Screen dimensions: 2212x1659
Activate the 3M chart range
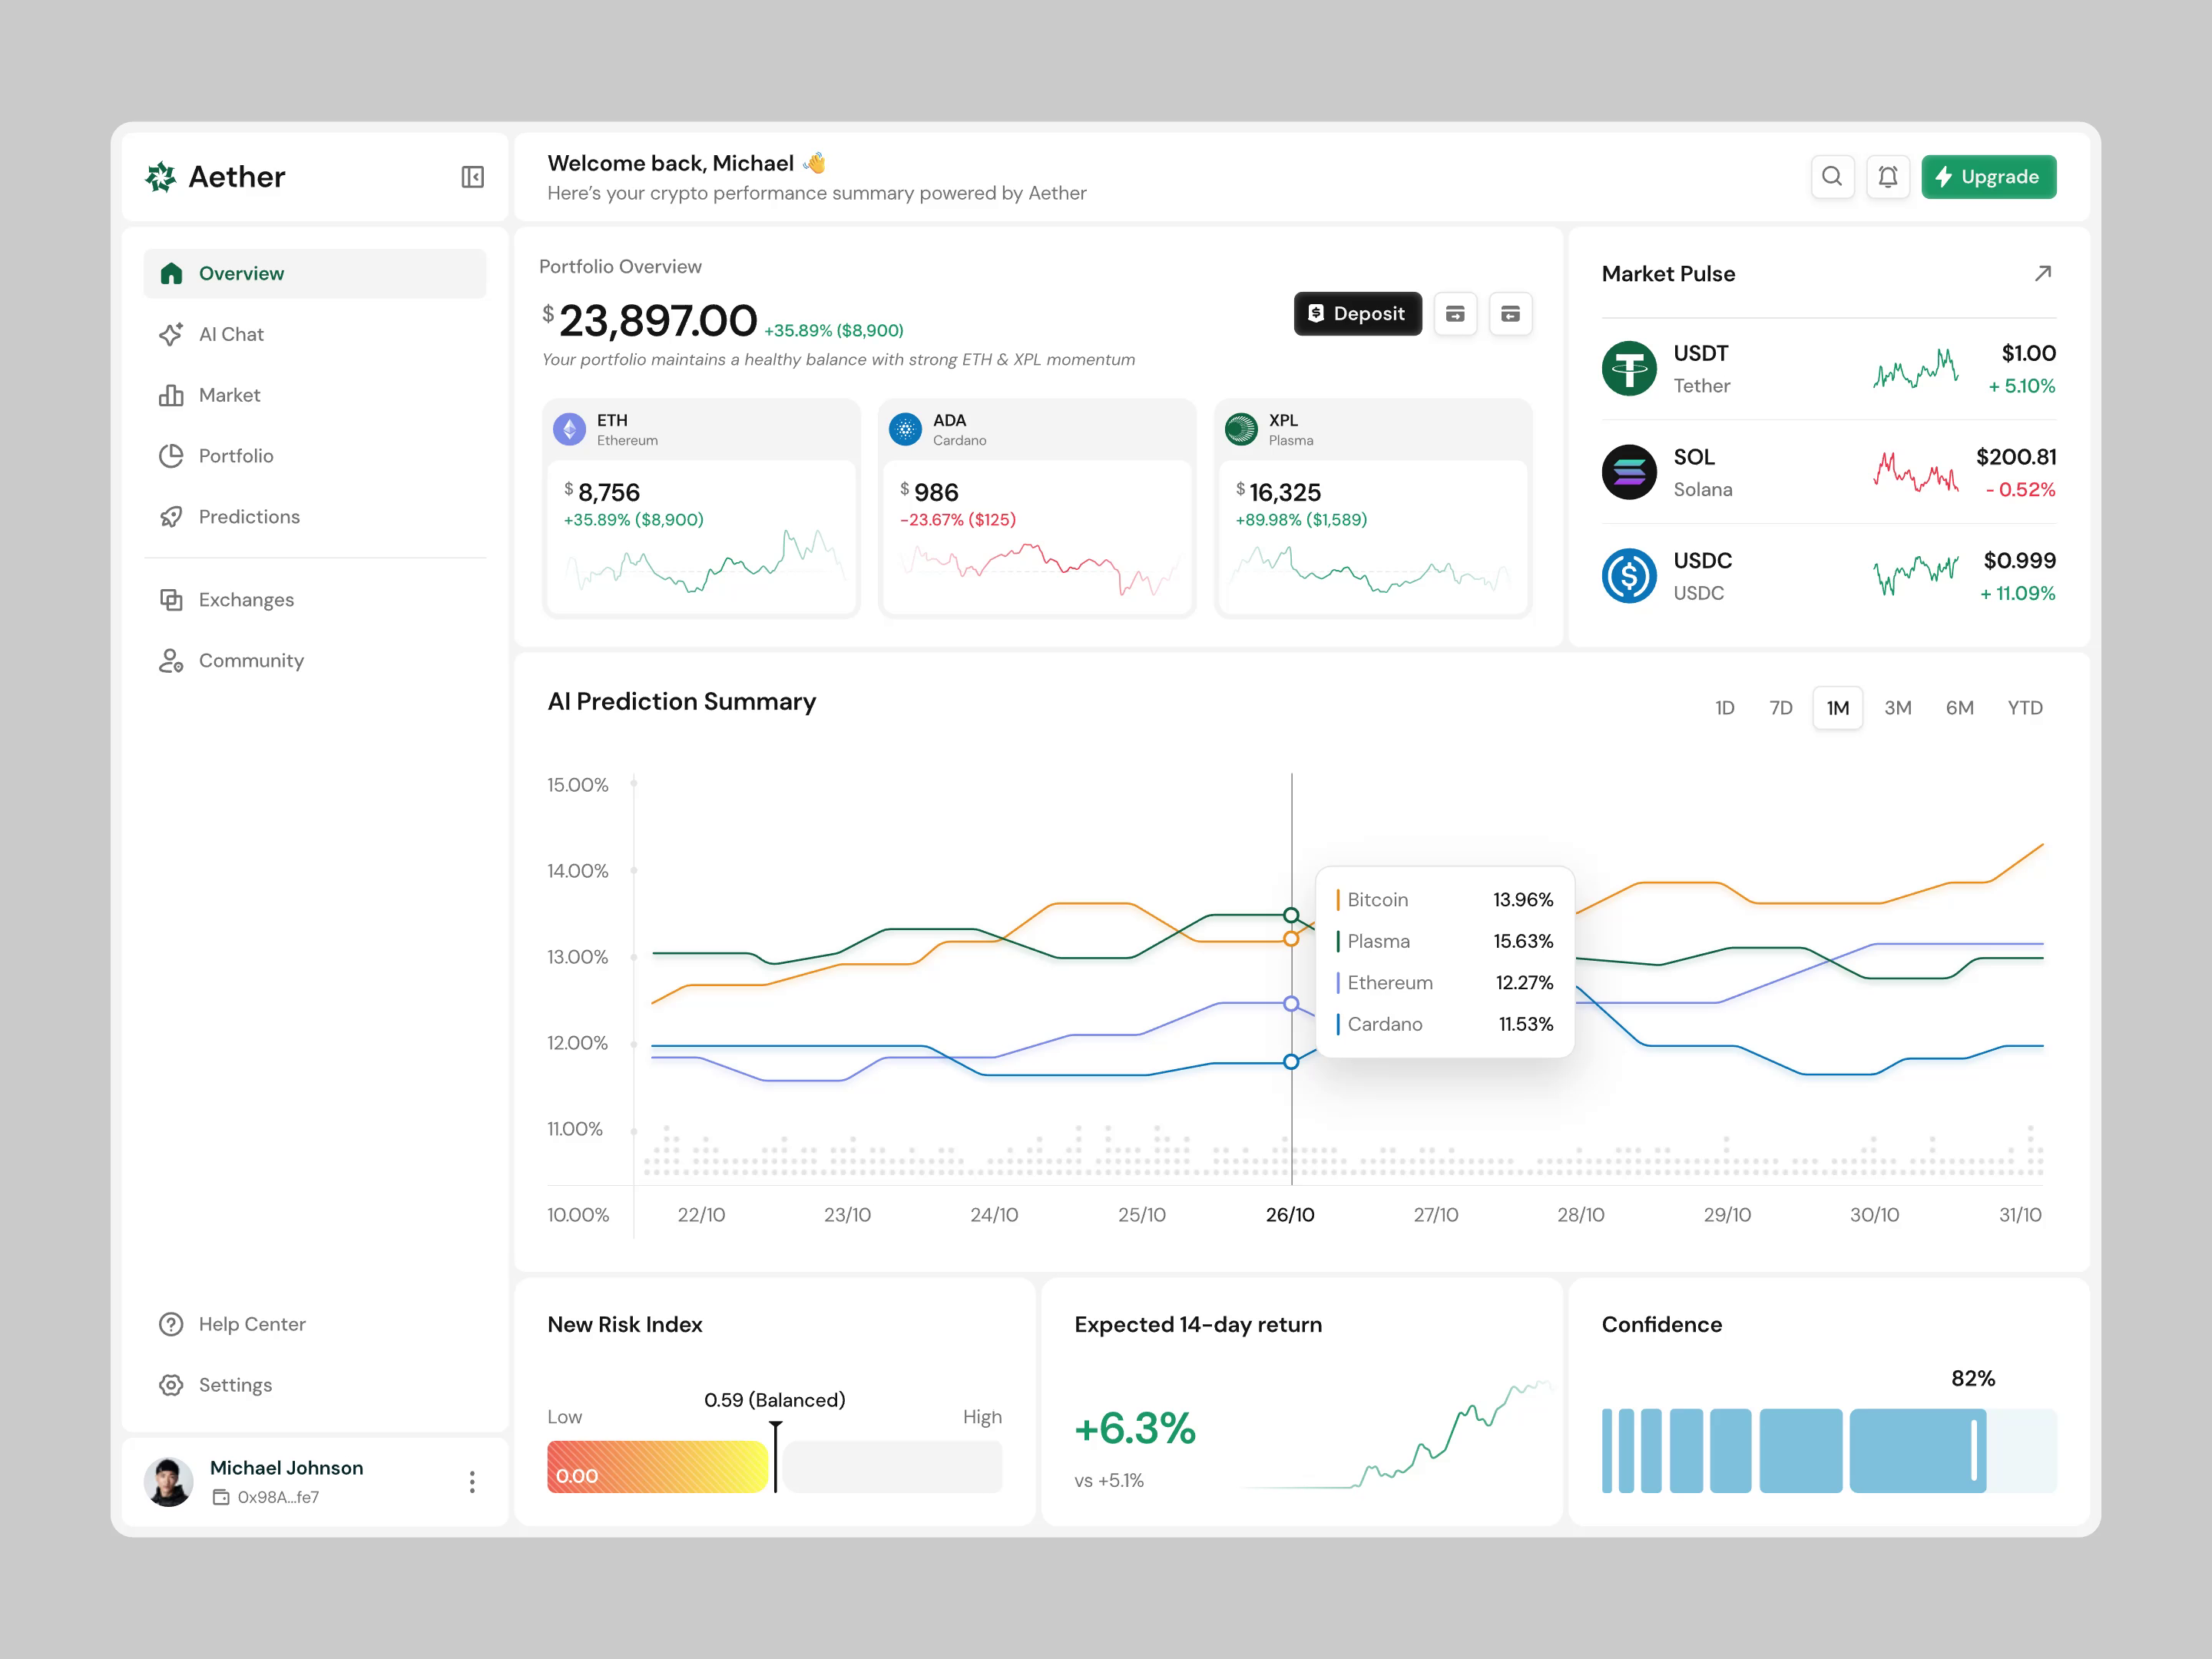click(x=1898, y=707)
